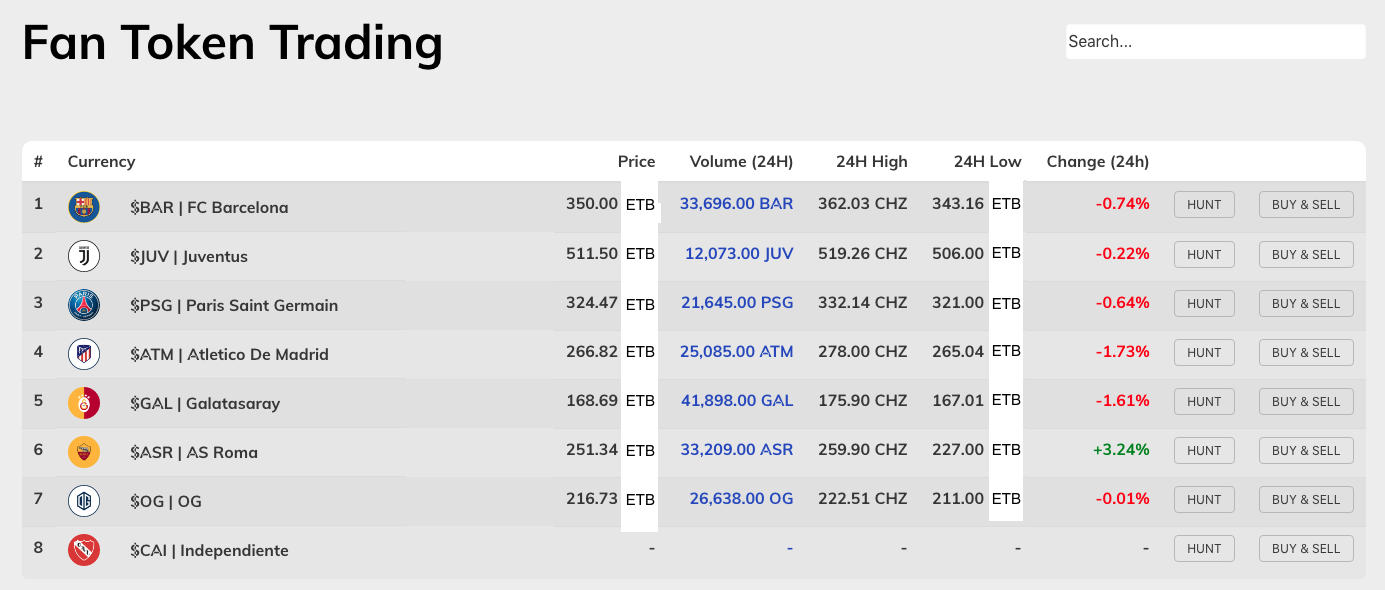Focus the Search input field

pos(1215,42)
